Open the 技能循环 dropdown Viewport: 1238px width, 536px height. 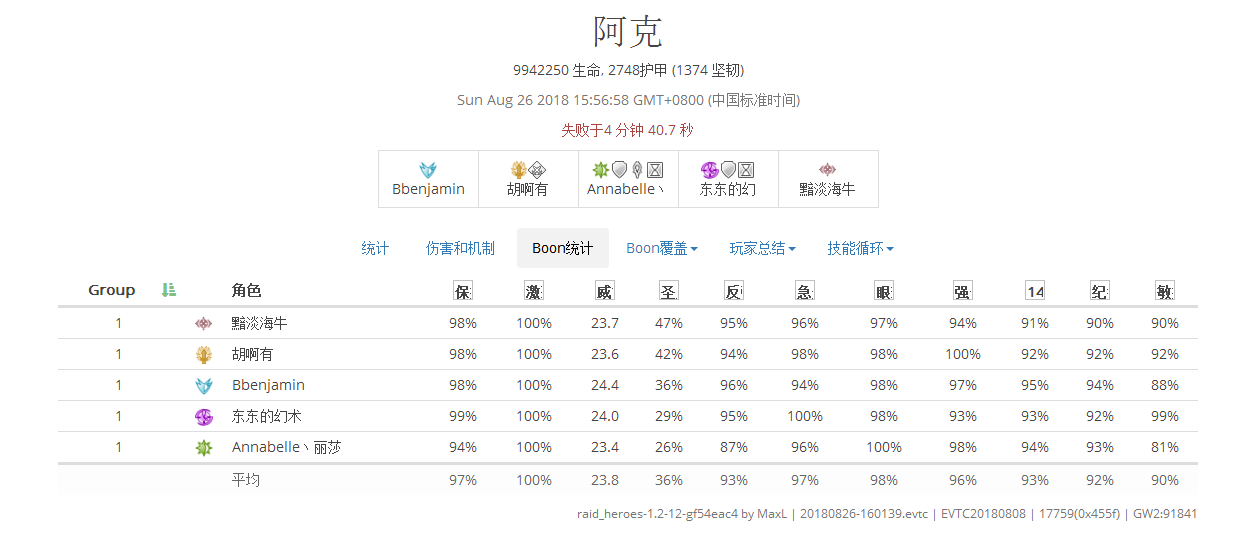point(860,248)
